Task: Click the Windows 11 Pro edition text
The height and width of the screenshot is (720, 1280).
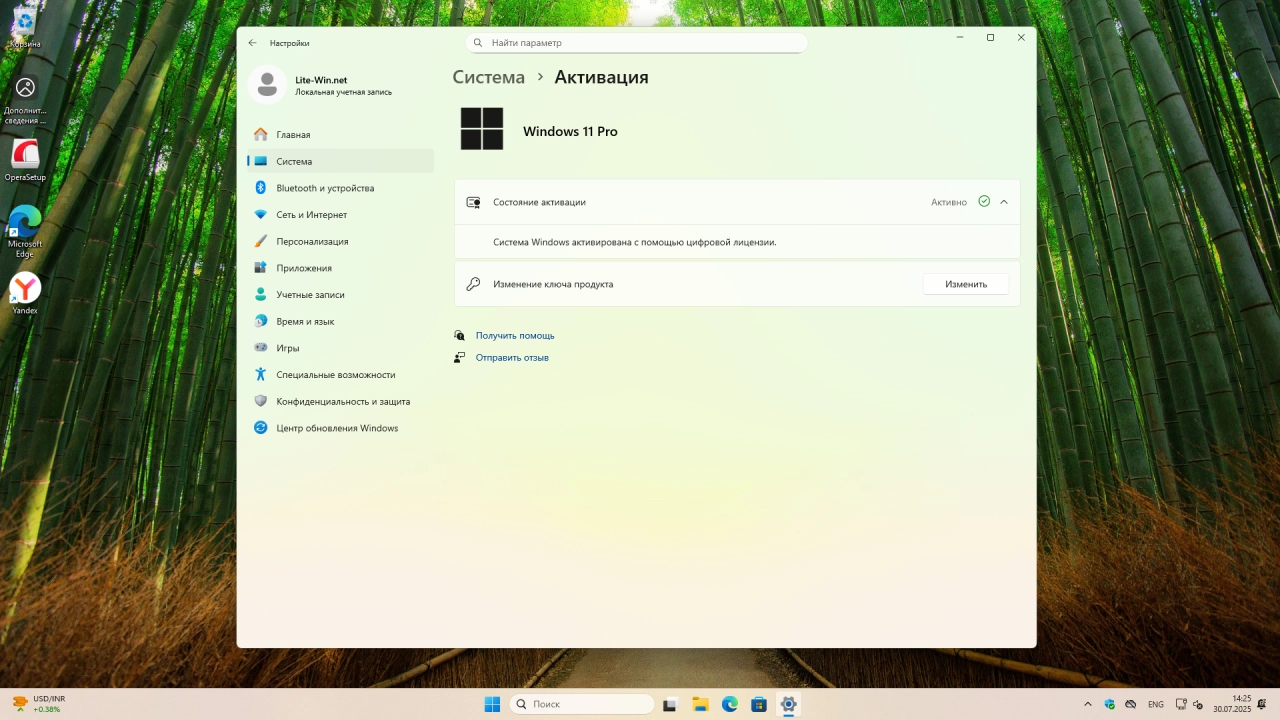Action: click(x=571, y=131)
